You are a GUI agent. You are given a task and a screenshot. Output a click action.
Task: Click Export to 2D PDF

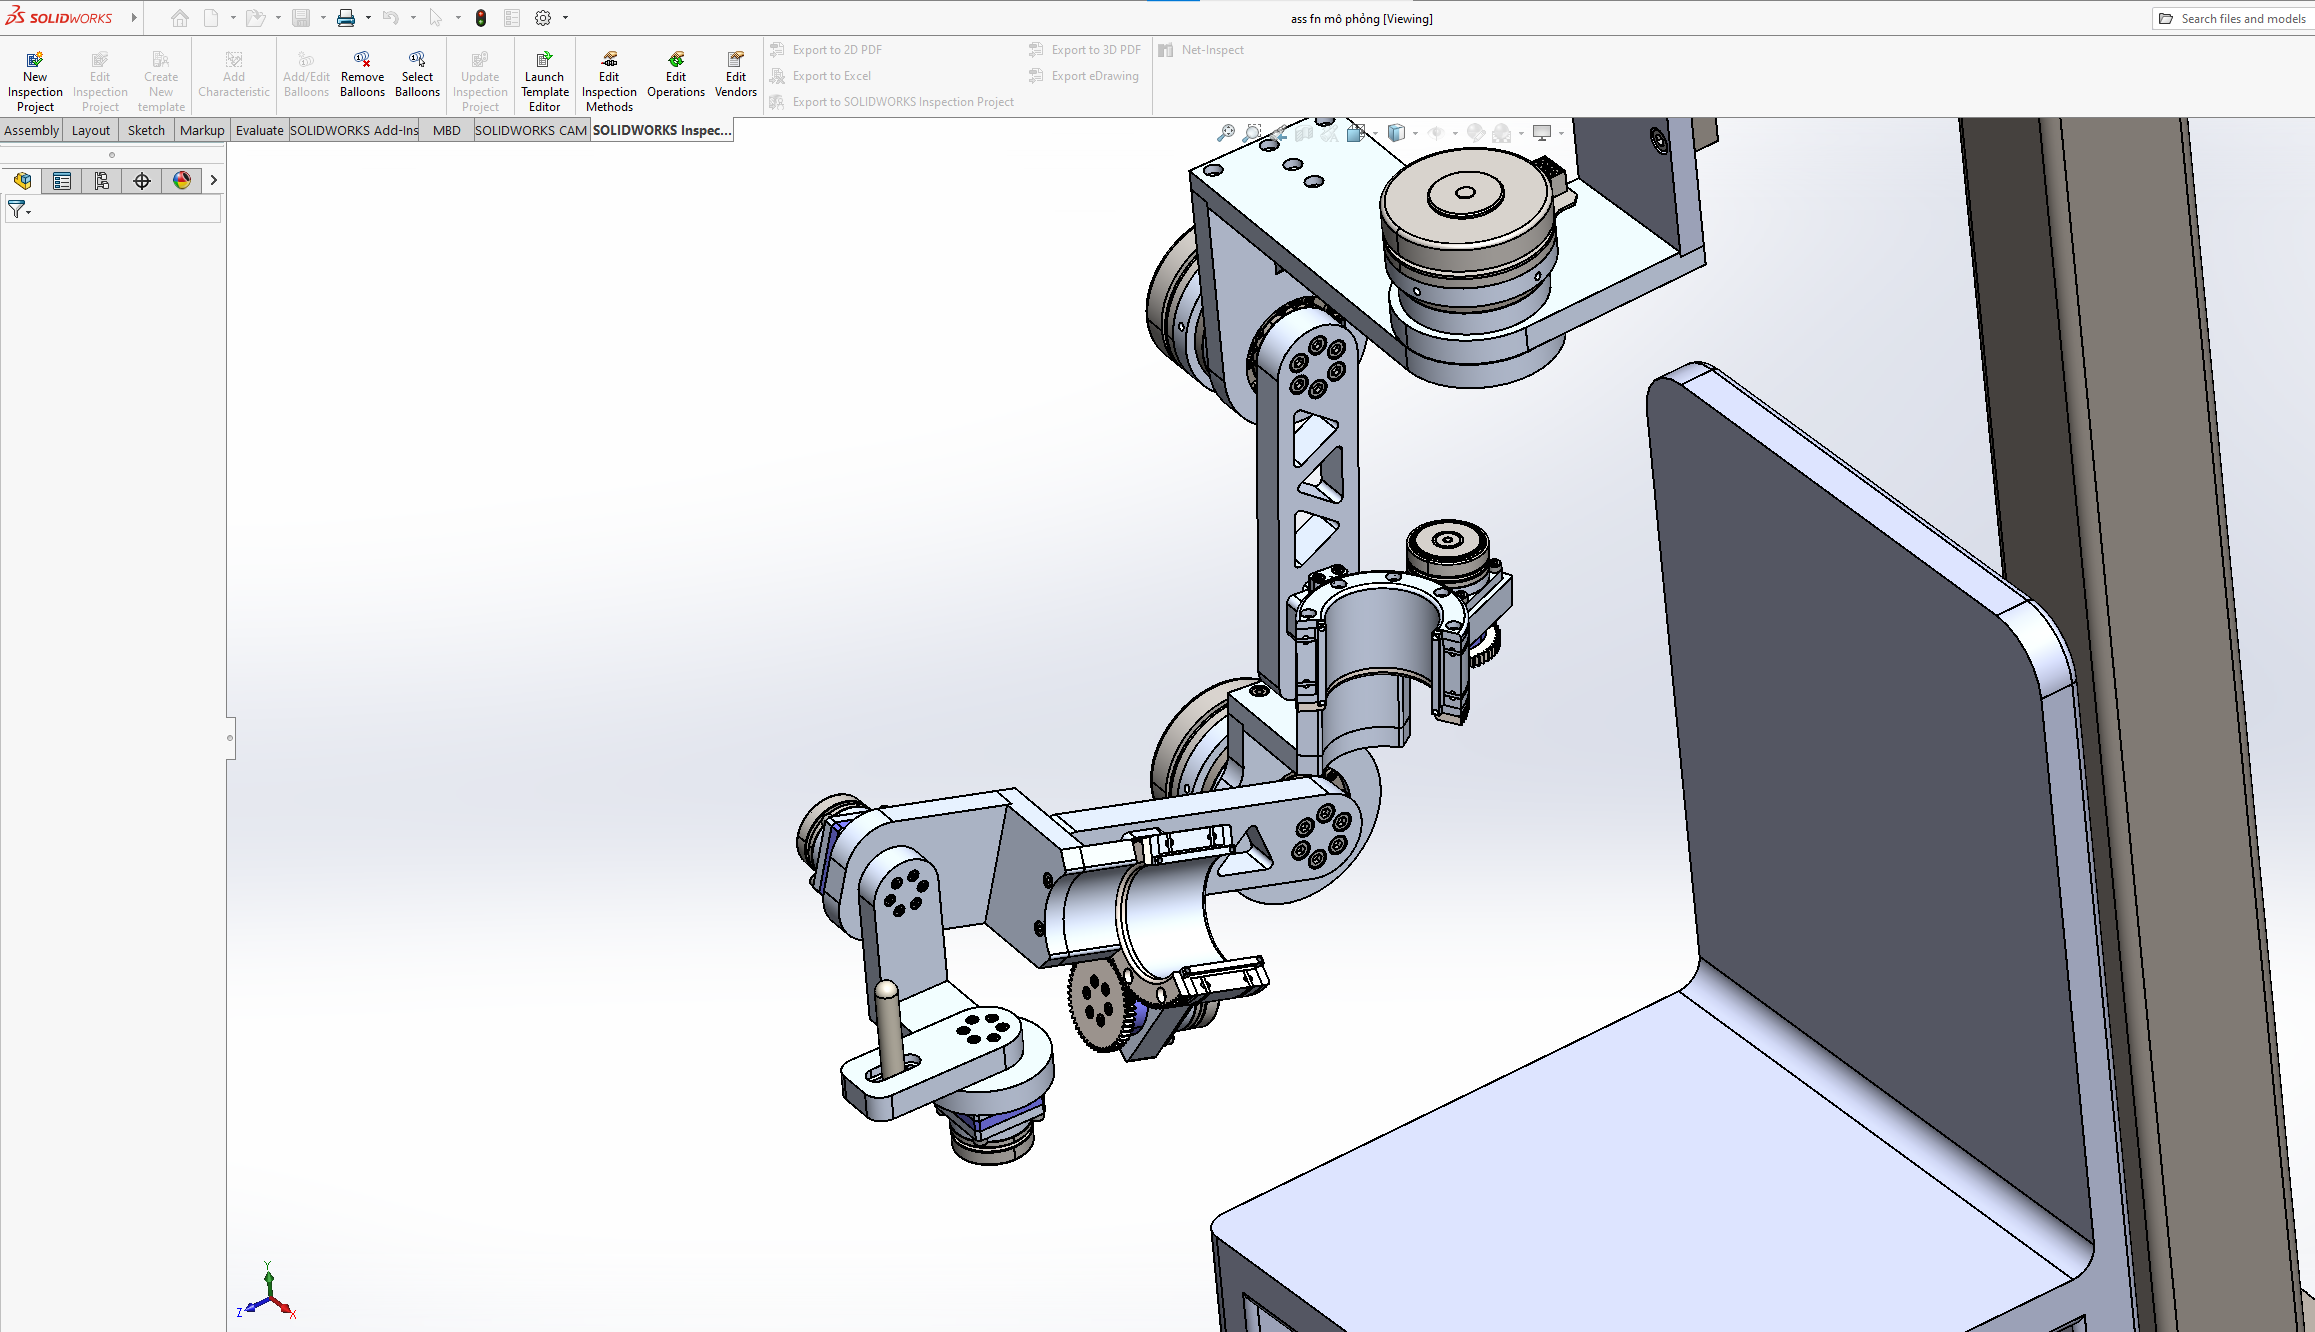[836, 50]
